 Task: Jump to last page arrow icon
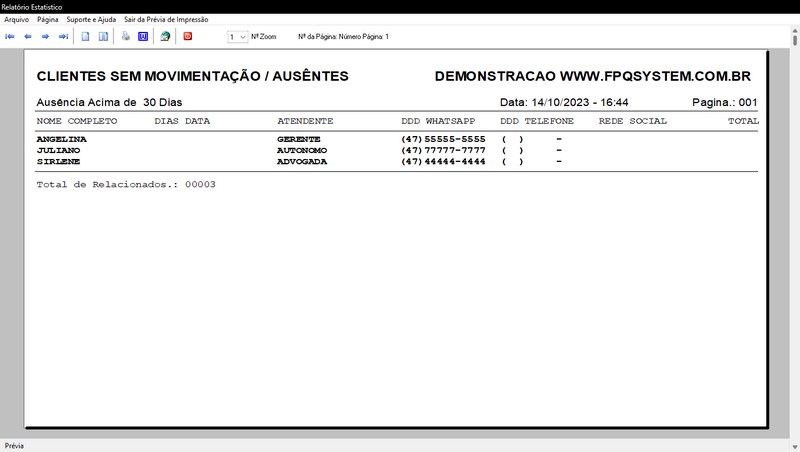click(63, 37)
